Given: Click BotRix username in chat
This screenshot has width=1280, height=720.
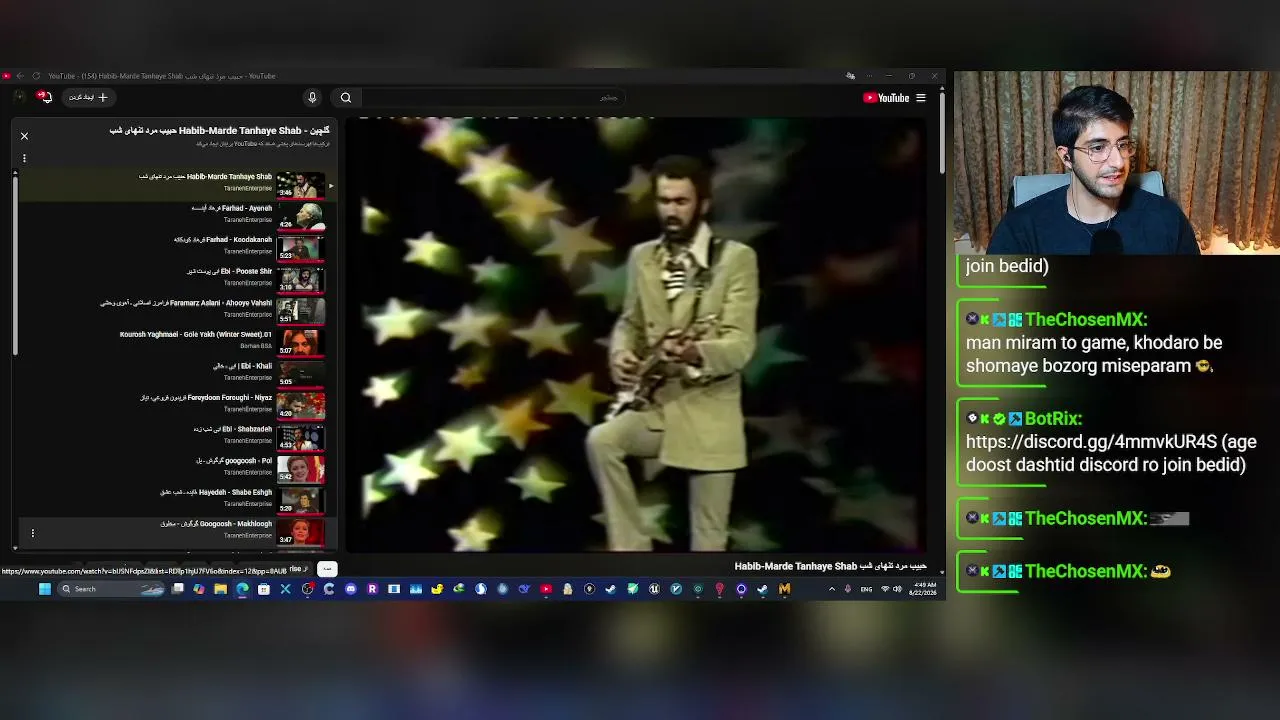Looking at the screenshot, I should tap(1053, 419).
